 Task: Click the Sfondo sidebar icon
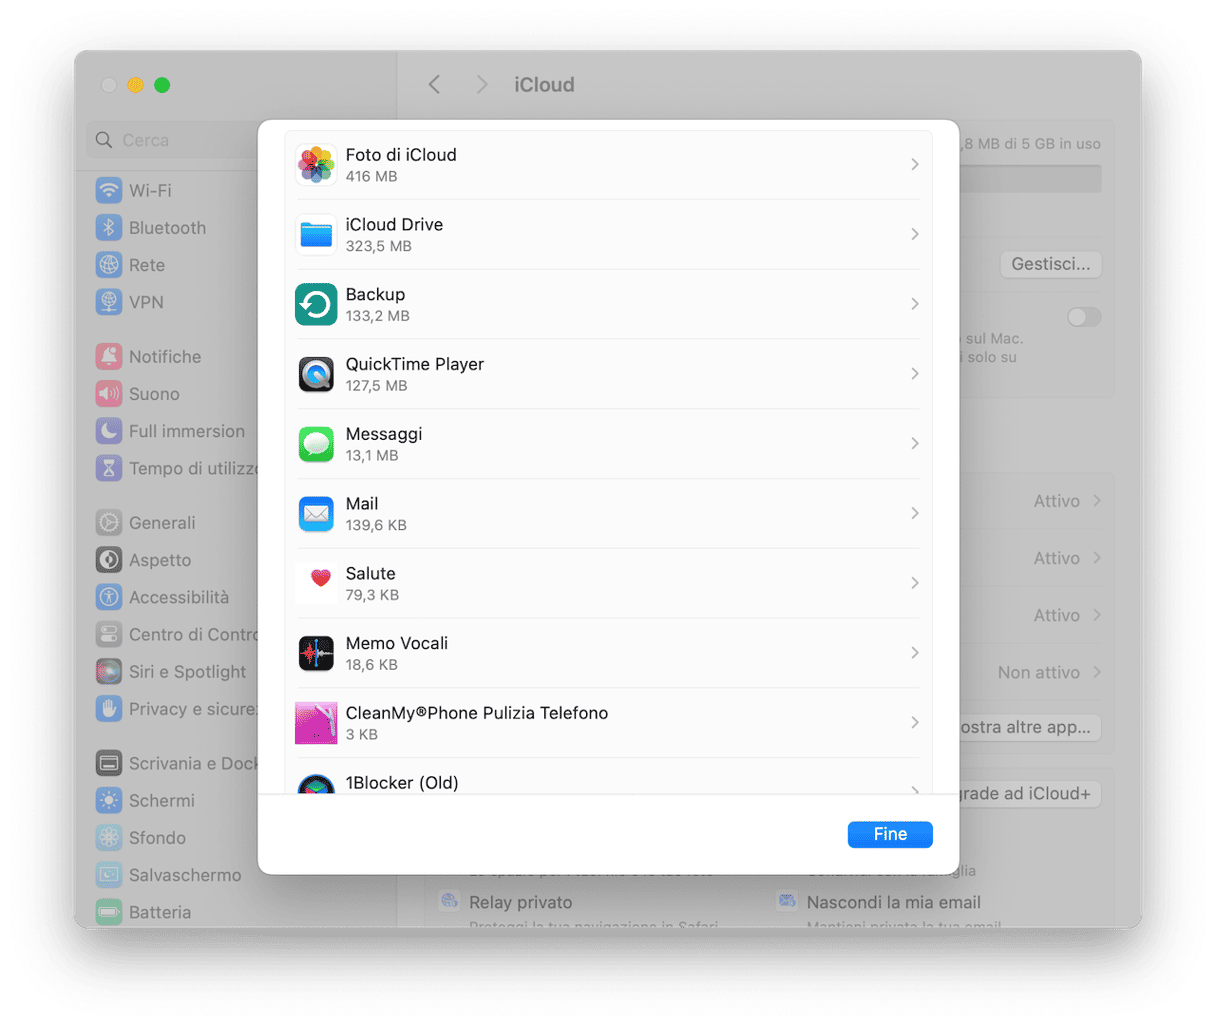coord(109,838)
